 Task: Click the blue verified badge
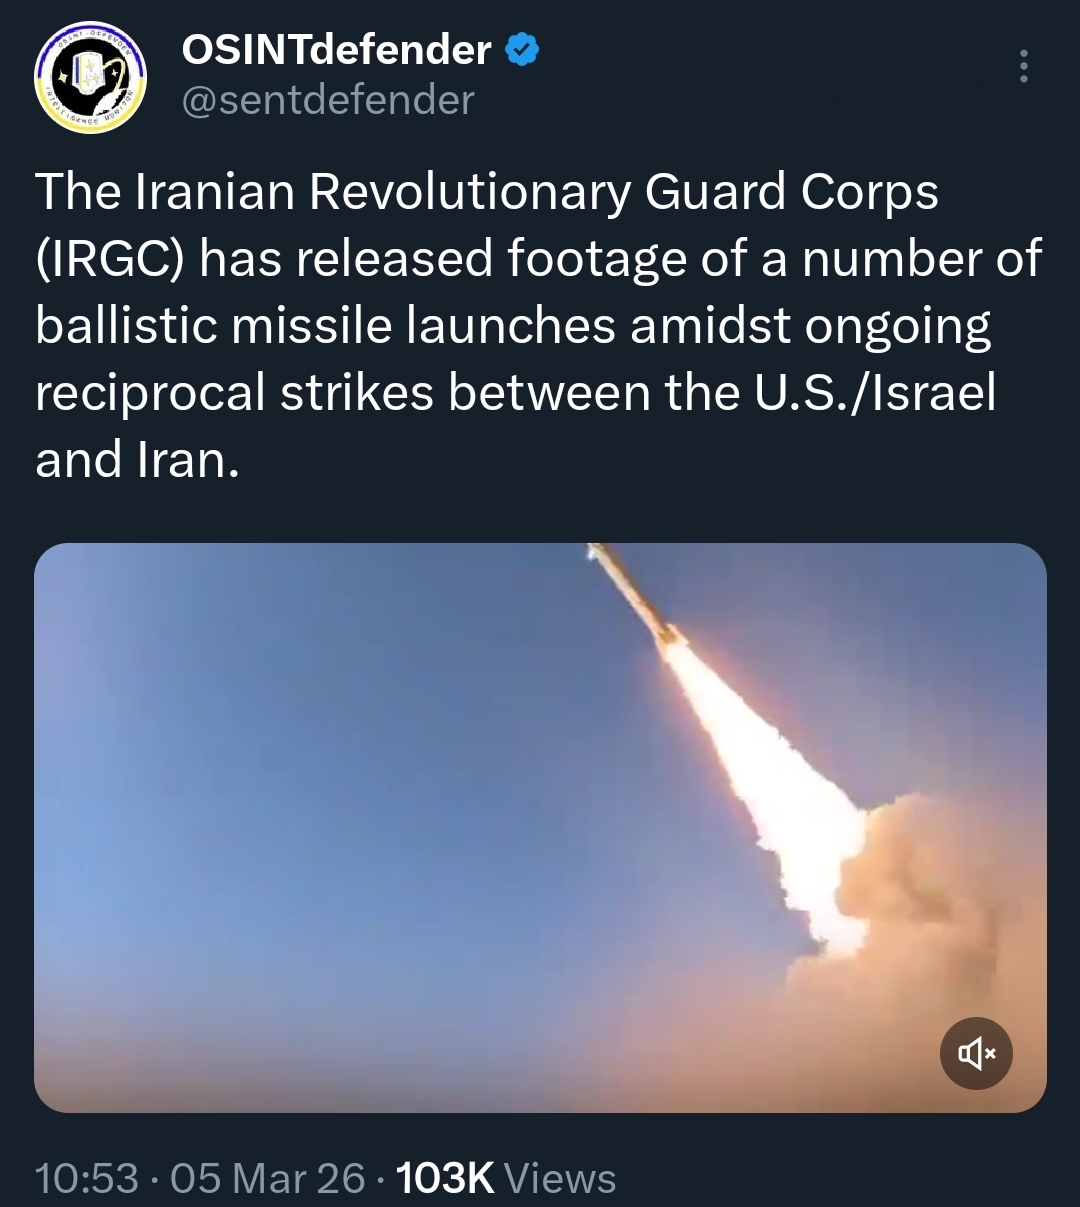(524, 50)
